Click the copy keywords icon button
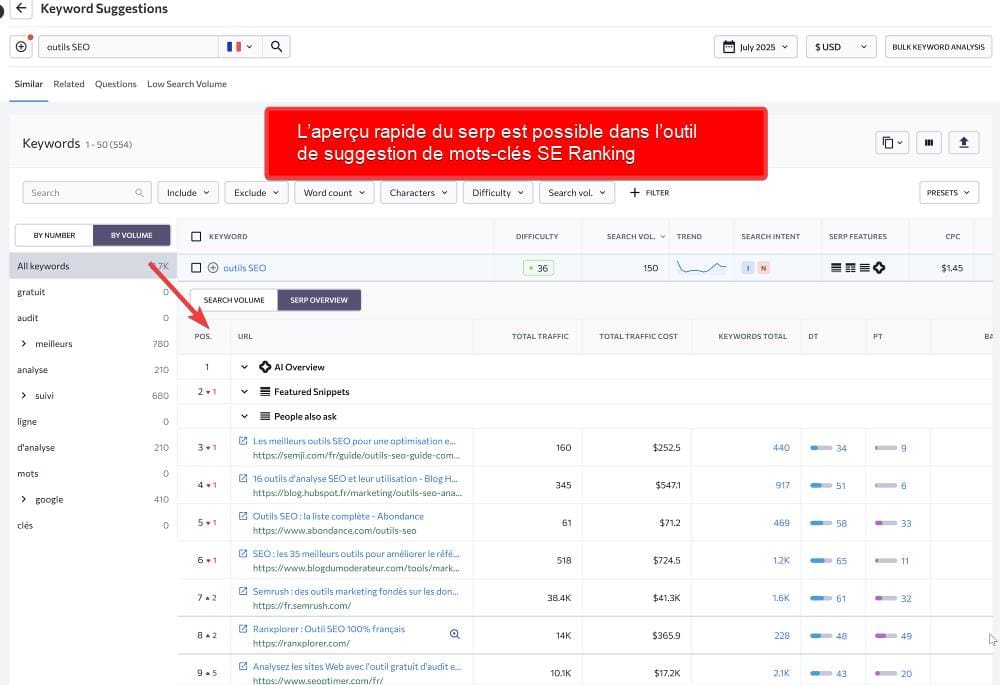 pyautogui.click(x=892, y=143)
